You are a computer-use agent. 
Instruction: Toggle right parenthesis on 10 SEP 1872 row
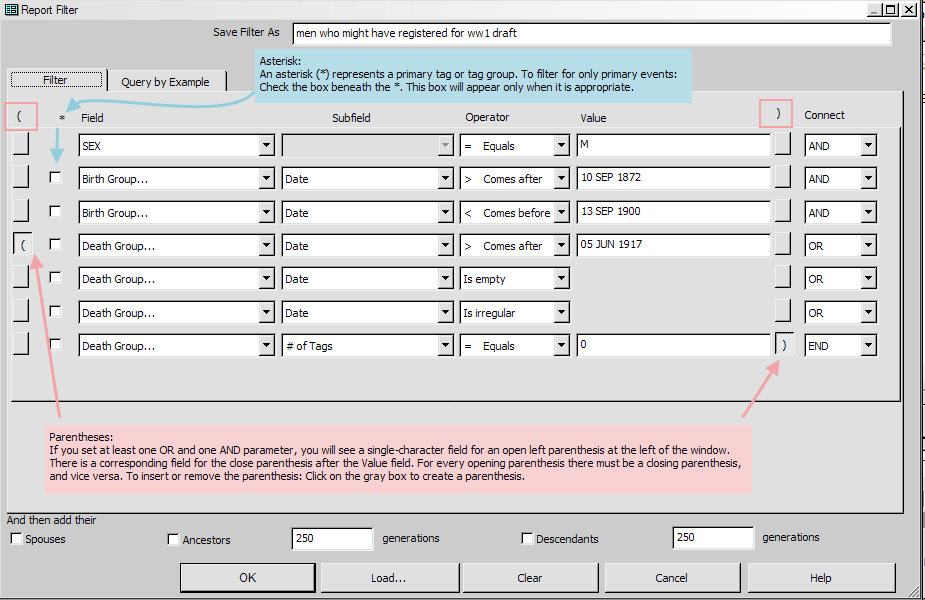(x=783, y=177)
